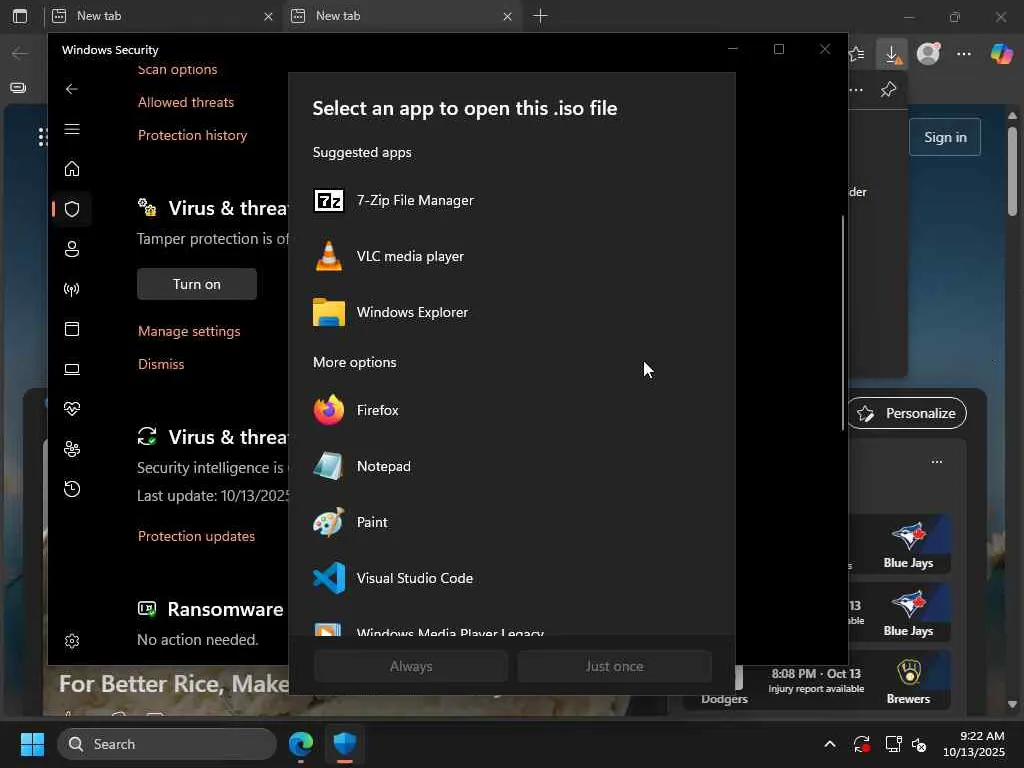Open the Google apps grid icon on page
1024x768 pixels.
point(42,137)
